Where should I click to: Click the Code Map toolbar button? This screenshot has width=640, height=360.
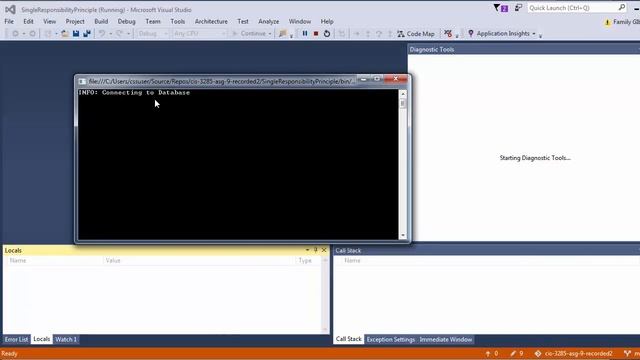coord(416,34)
